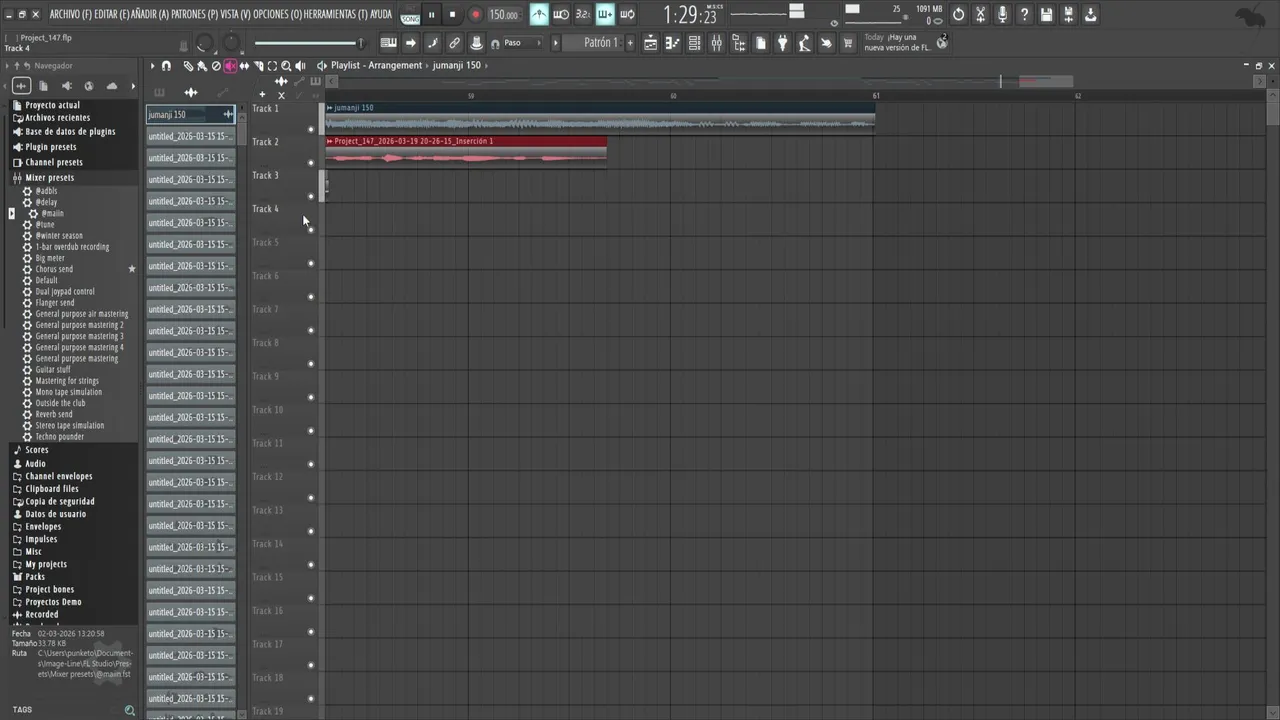Click the microphone recording icon top right
The image size is (1280, 720).
(x=1003, y=15)
